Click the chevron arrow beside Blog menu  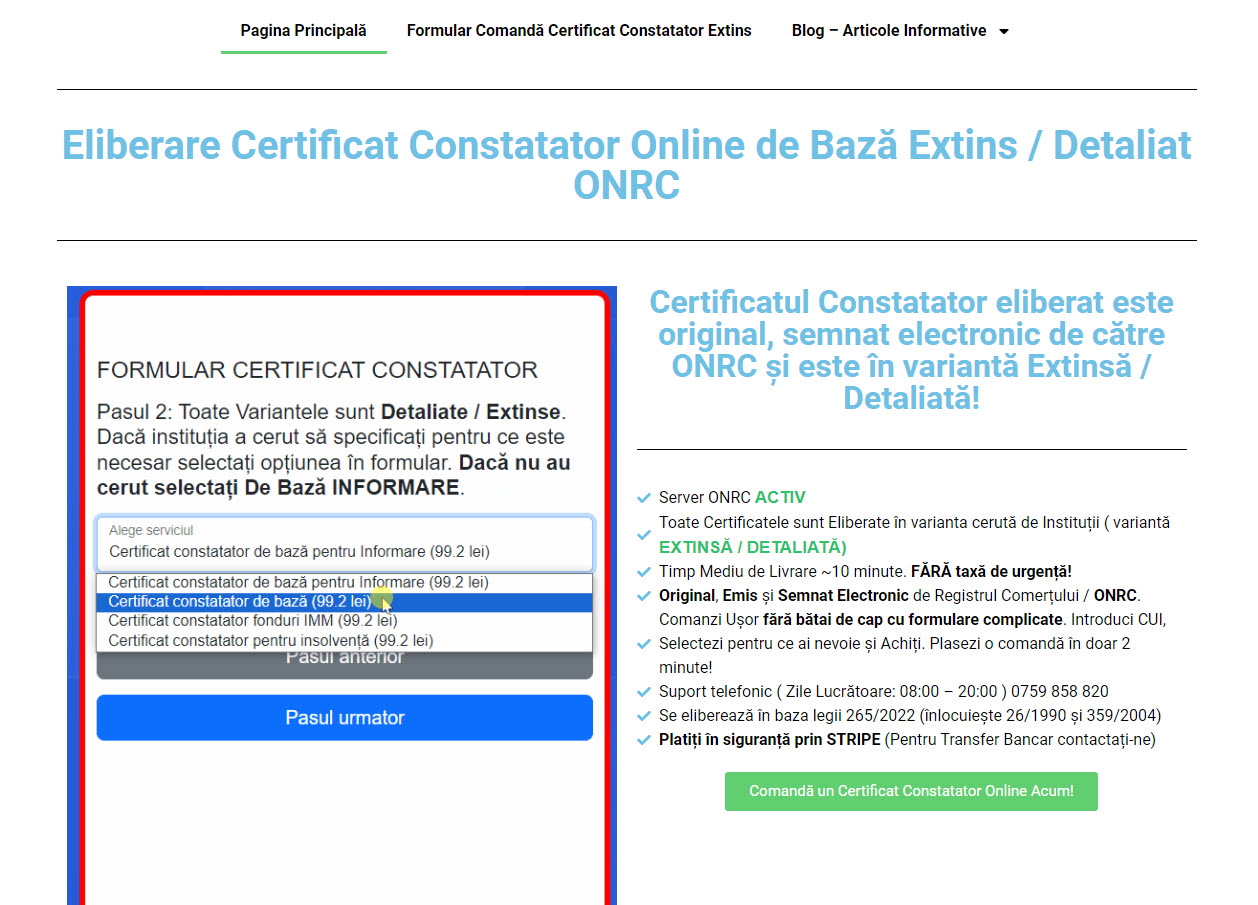(1003, 31)
